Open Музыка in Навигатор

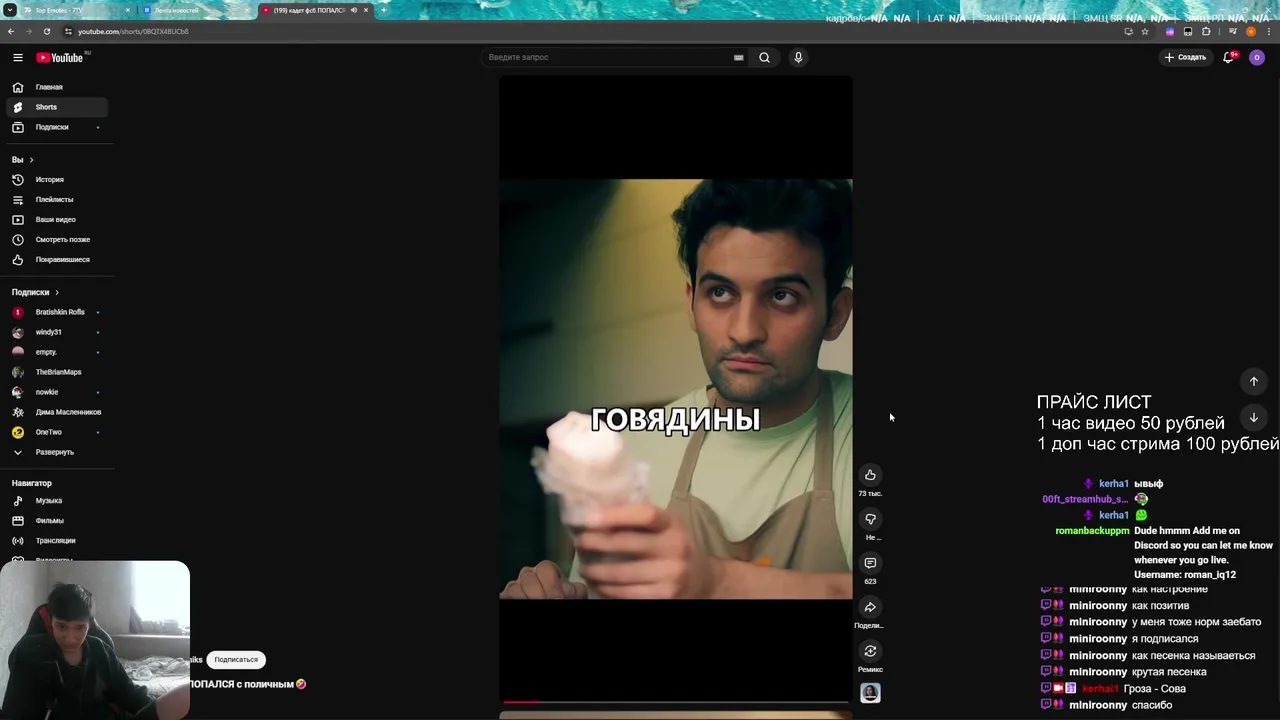58,501
